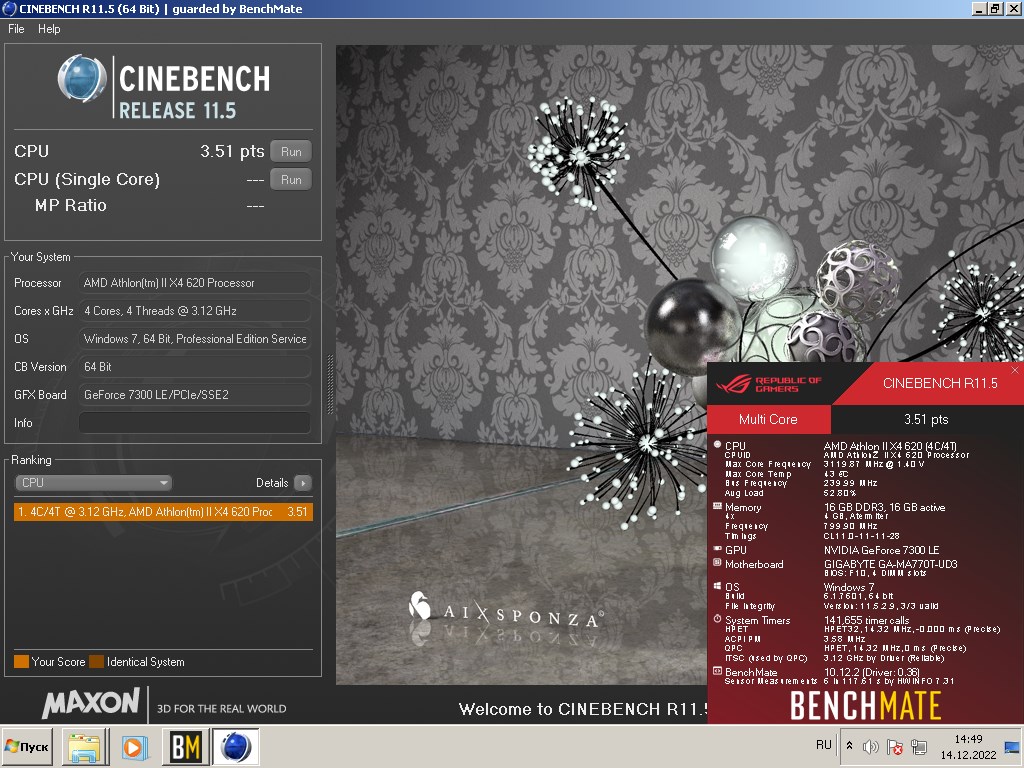Open the File menu
Viewport: 1024px width, 768px height.
click(16, 29)
